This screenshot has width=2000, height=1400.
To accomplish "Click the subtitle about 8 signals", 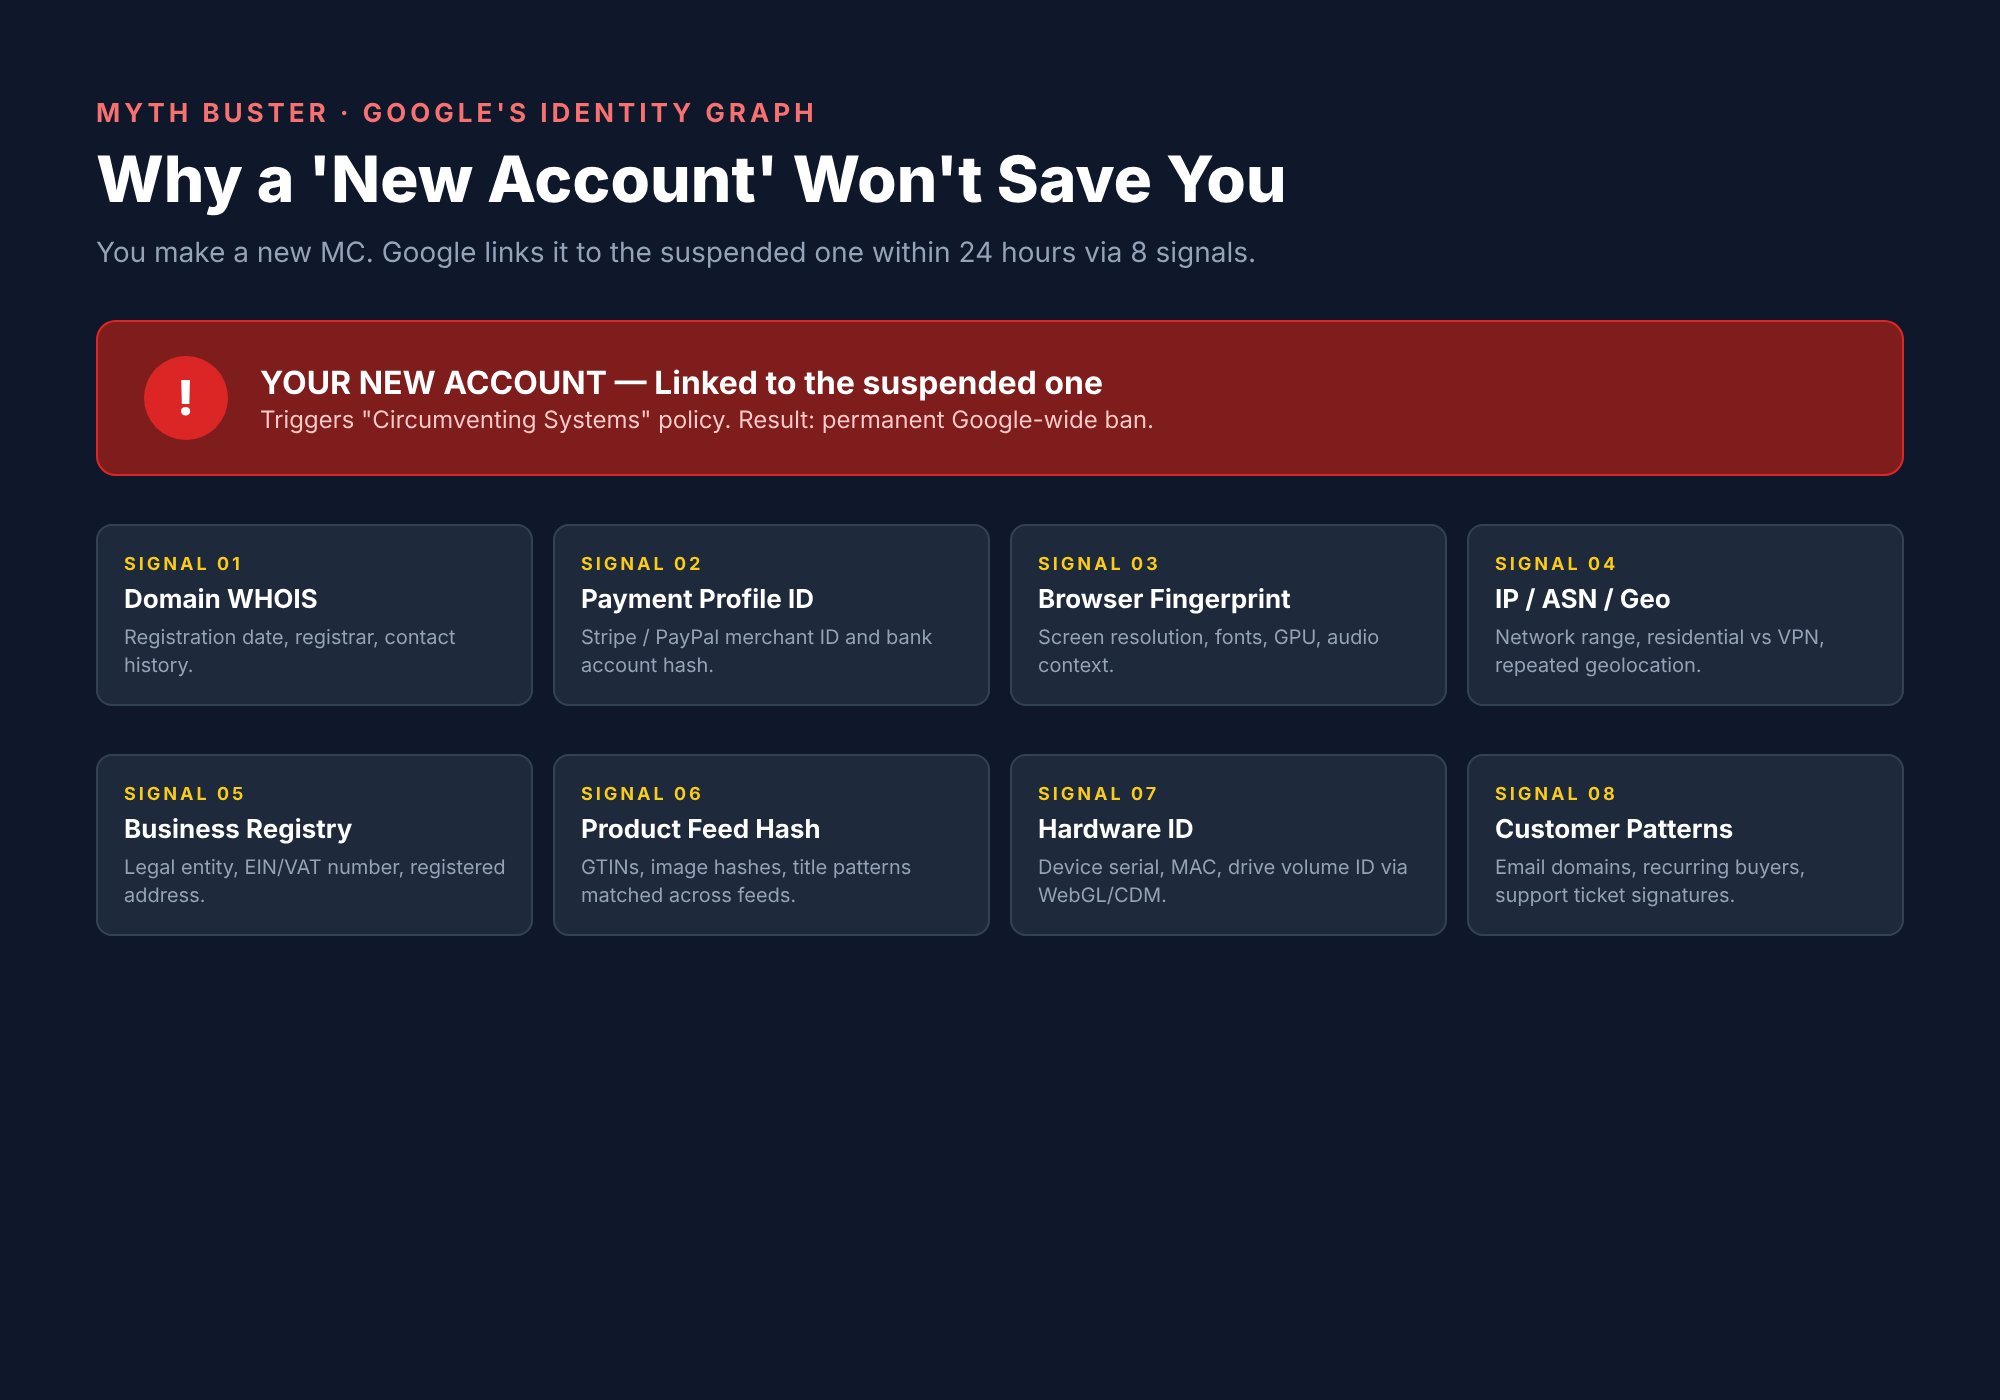I will pyautogui.click(x=675, y=252).
